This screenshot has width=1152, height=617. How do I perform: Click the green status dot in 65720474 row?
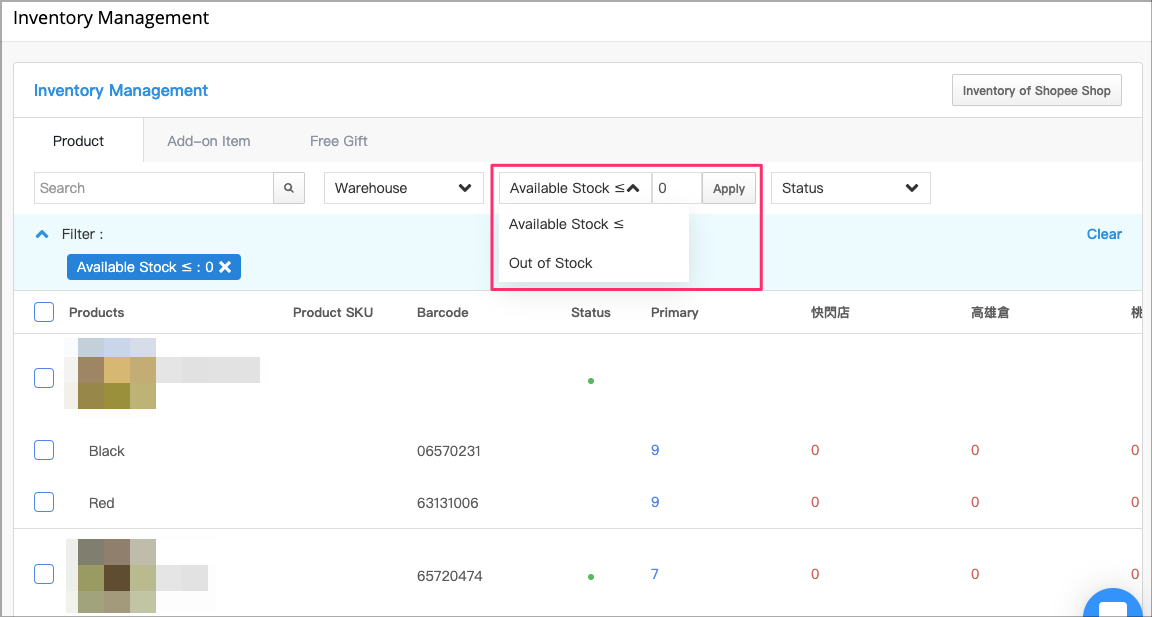click(x=591, y=577)
